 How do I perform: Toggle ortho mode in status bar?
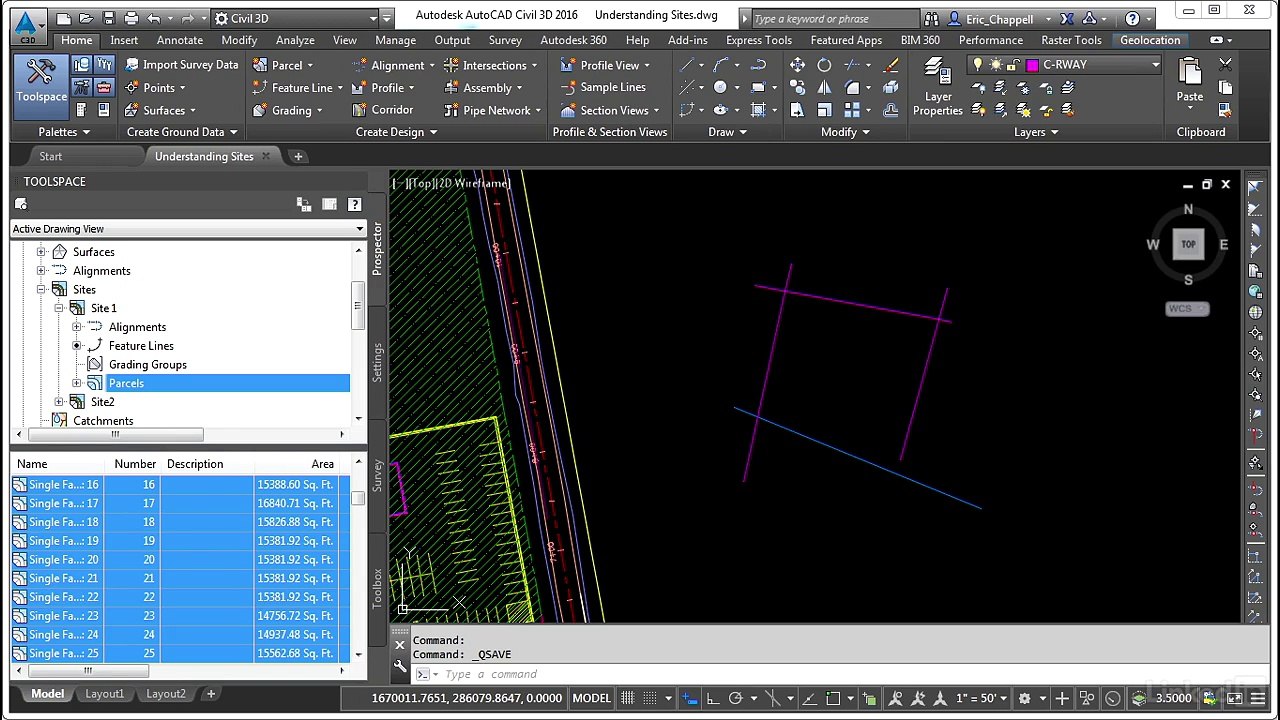[713, 698]
